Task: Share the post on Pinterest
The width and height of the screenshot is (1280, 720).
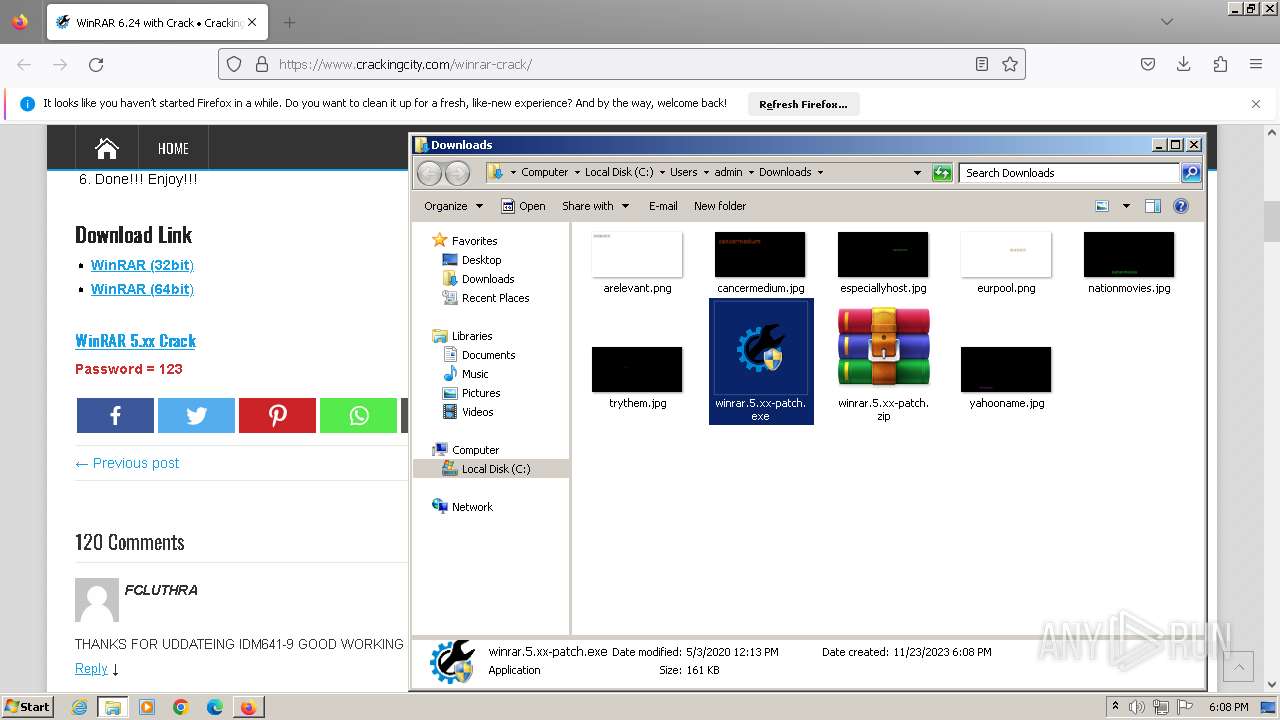Action: tap(277, 415)
